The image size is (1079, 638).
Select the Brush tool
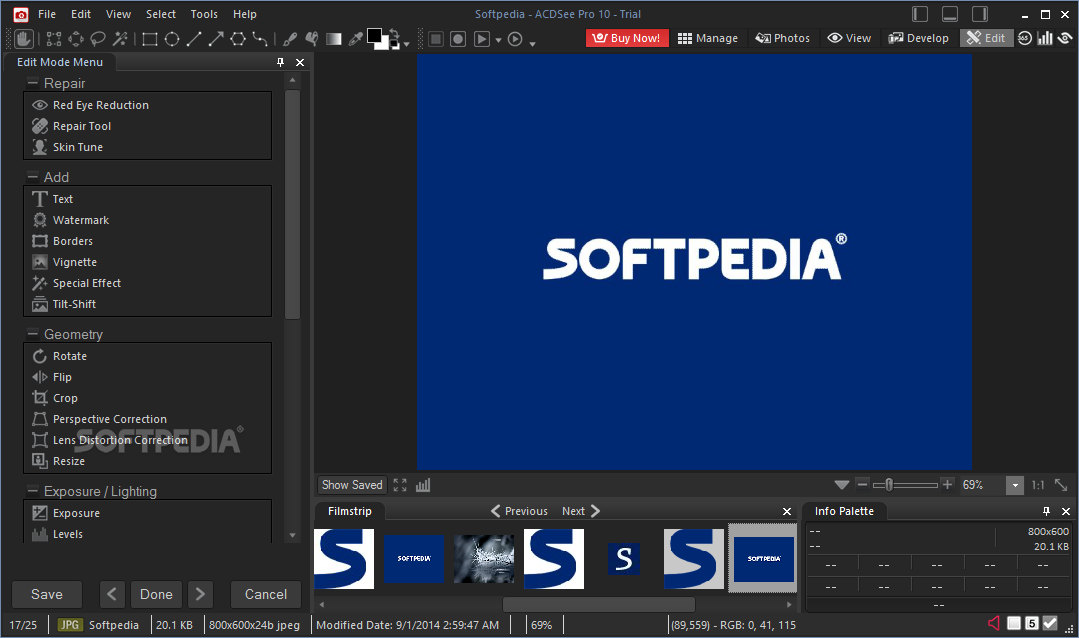(x=290, y=39)
